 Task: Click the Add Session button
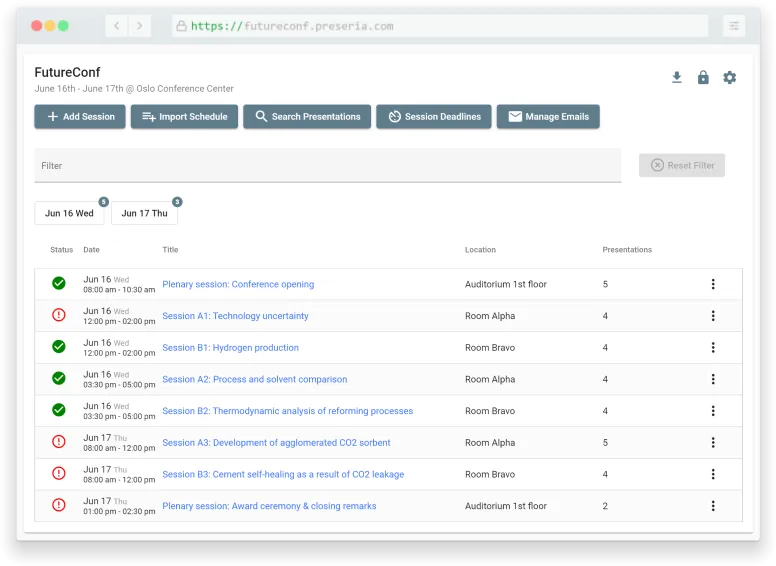point(80,117)
